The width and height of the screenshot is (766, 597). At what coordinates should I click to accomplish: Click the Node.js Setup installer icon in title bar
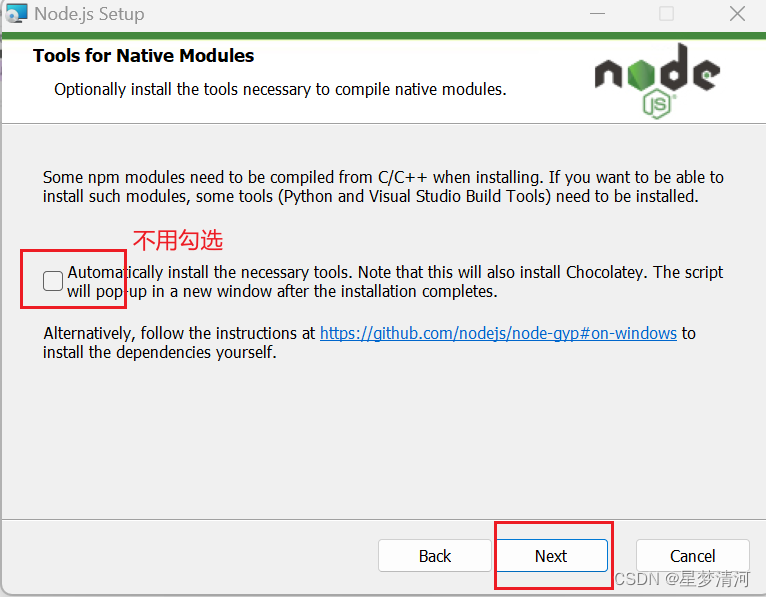point(15,13)
